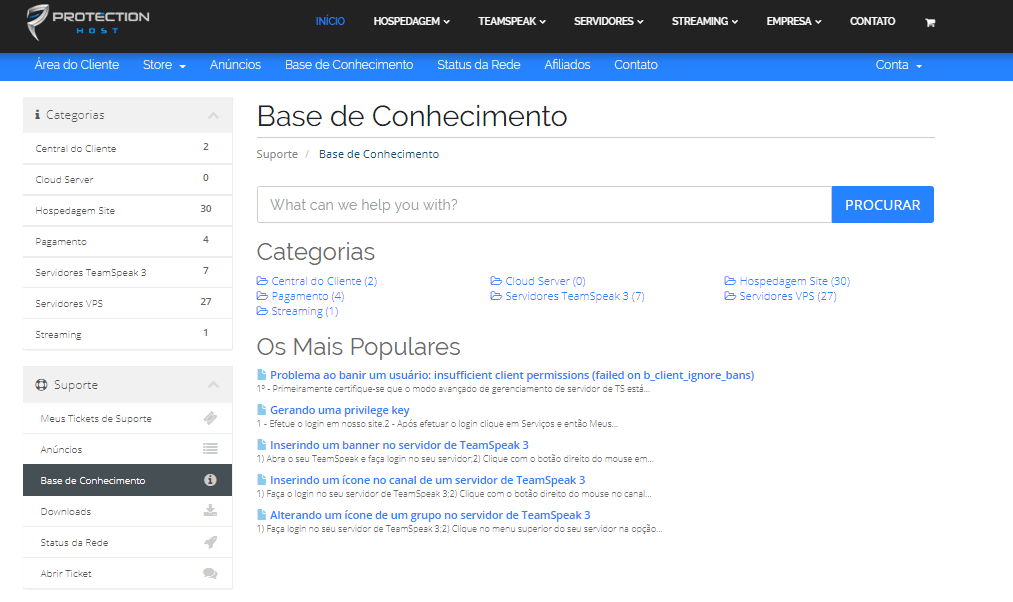Expand the STREAMING dropdown menu
1013x602 pixels.
(705, 21)
